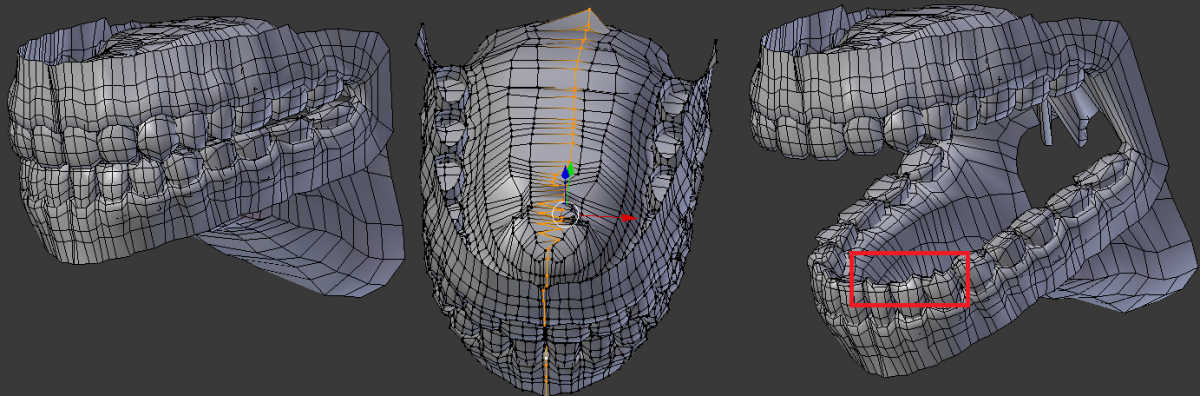Select the closed-jaw teeth model on the left

(205, 150)
